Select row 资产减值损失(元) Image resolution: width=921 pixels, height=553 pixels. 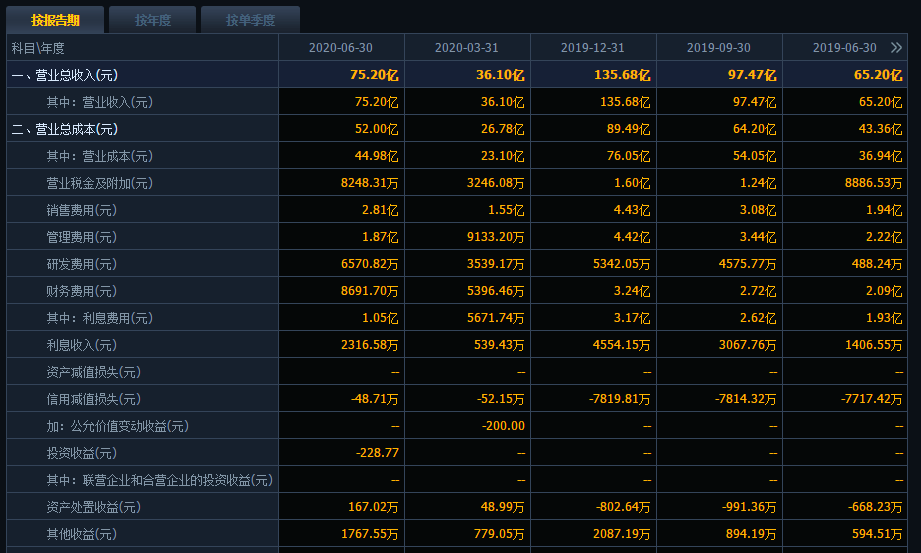(457, 372)
